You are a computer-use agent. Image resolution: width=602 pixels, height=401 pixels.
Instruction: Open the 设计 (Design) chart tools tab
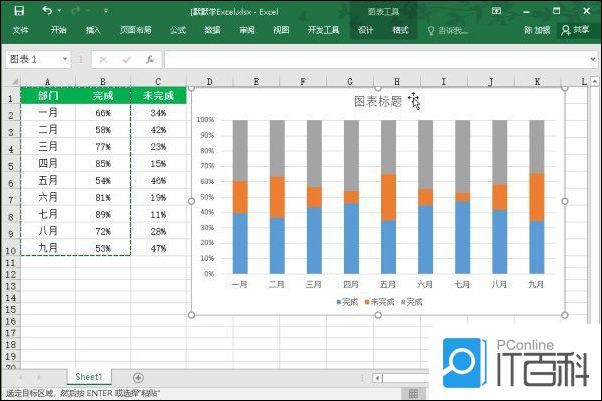pos(366,30)
